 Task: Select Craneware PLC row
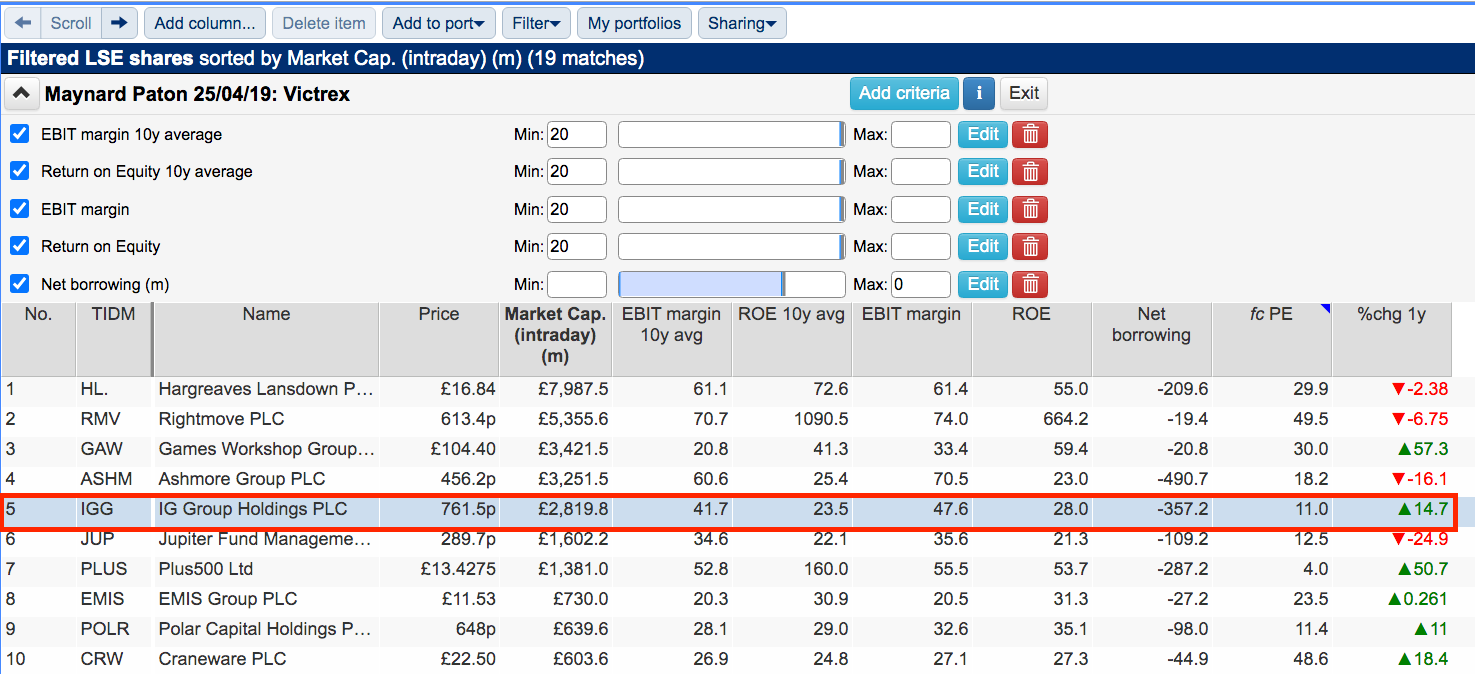coord(727,659)
